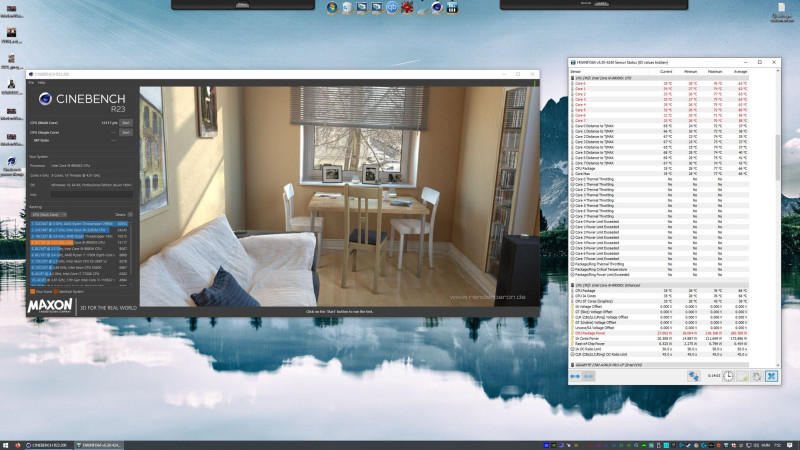Click the Windows Start button

pos(6,445)
